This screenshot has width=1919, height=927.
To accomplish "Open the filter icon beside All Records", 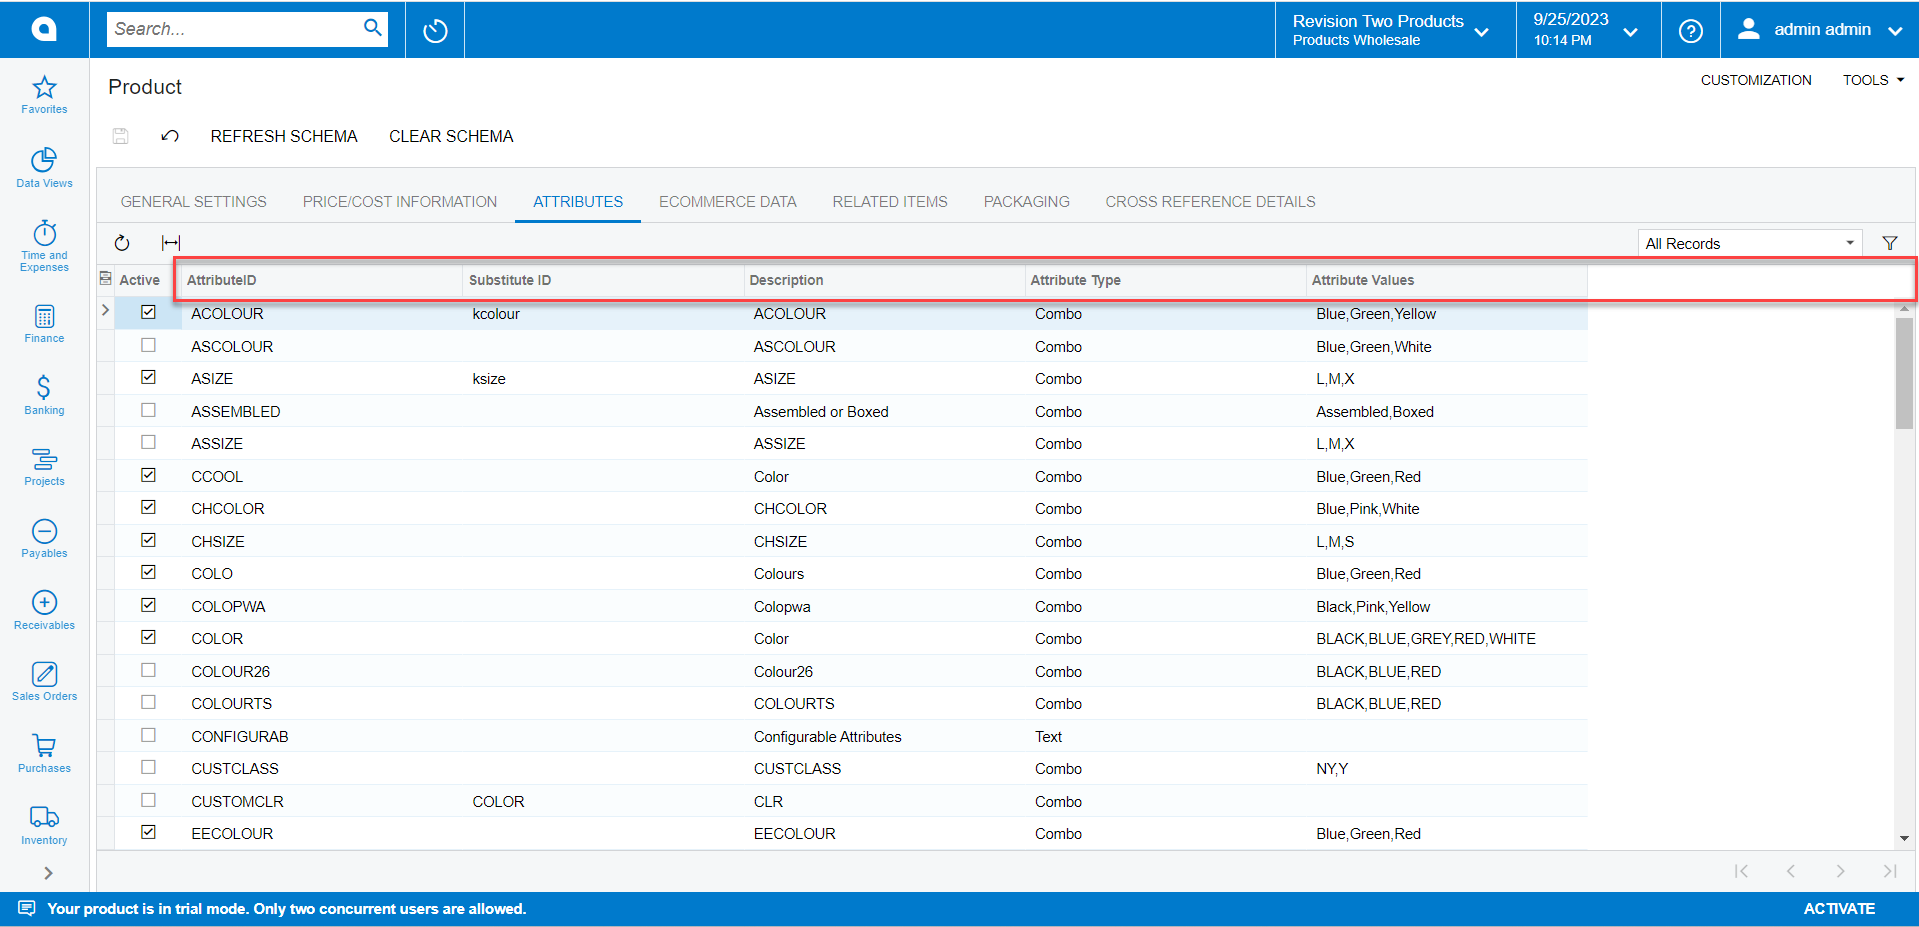I will tap(1890, 242).
